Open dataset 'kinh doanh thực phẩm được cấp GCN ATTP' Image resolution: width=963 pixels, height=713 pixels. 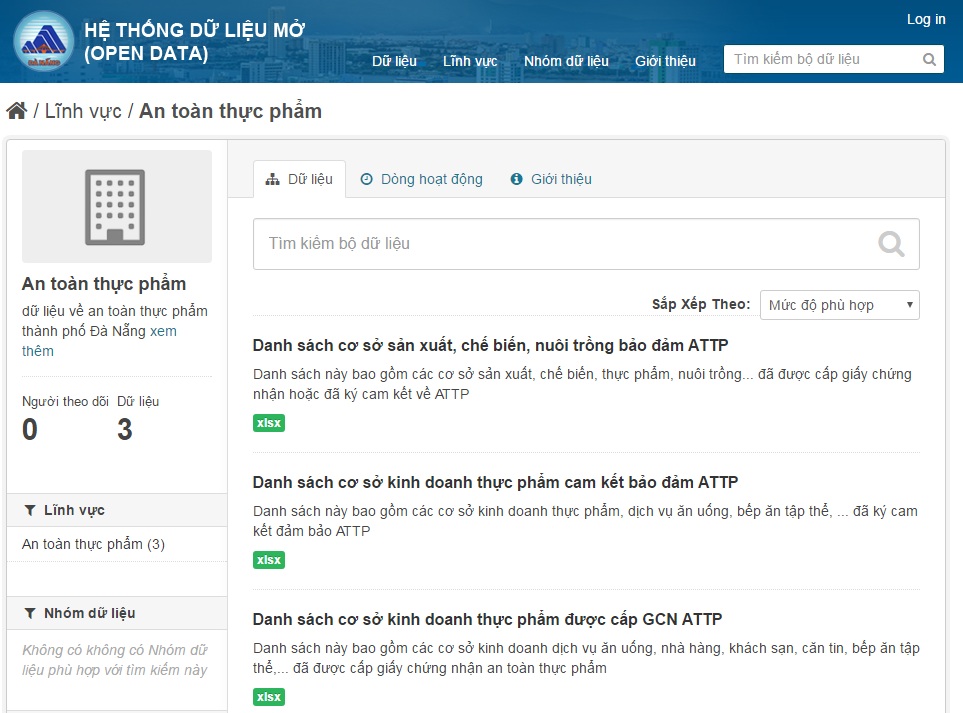488,620
